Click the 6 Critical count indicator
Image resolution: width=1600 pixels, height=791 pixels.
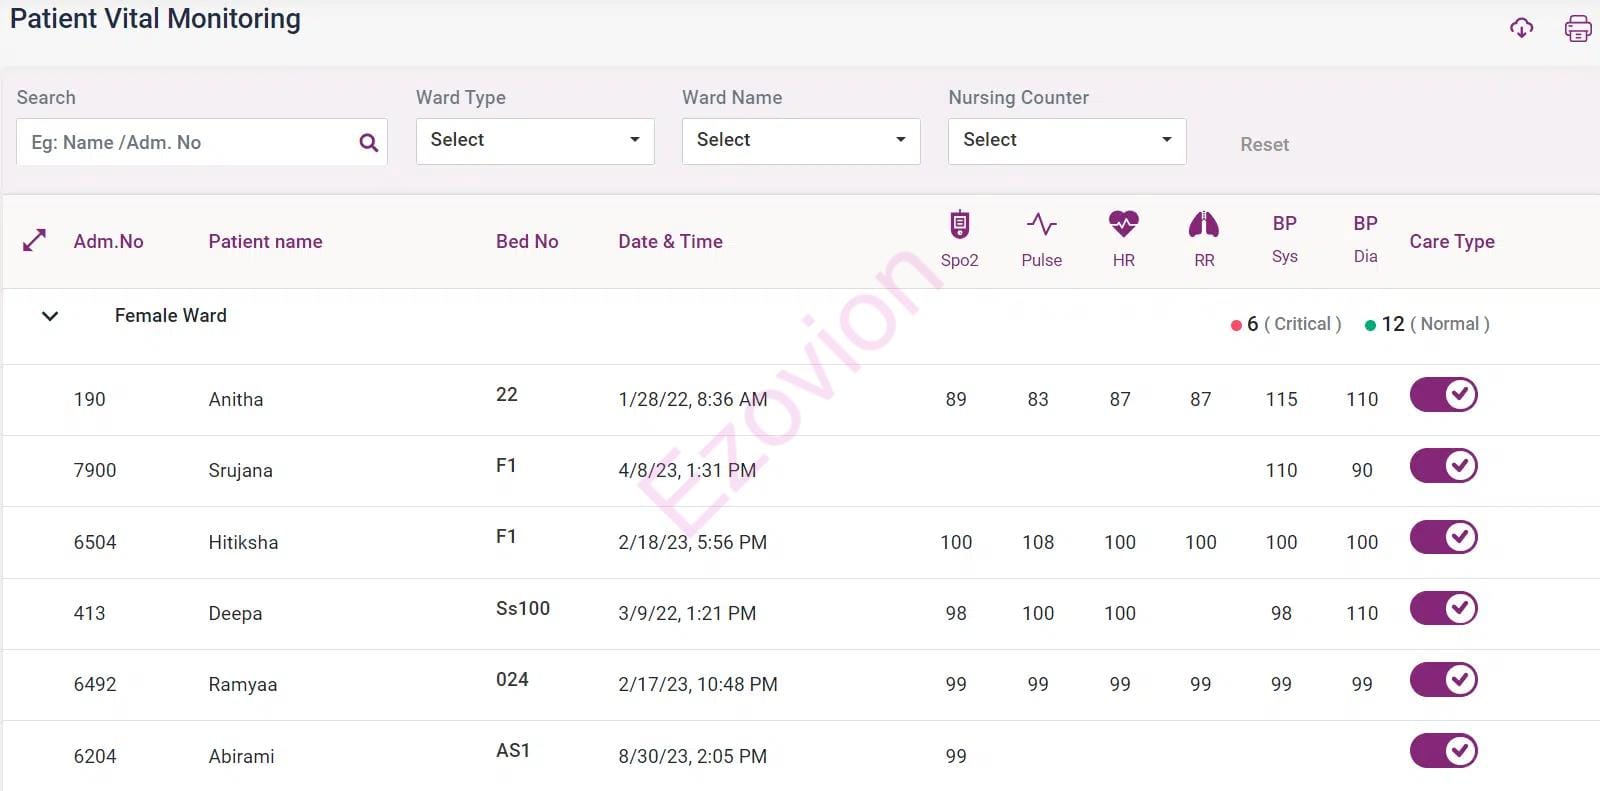[x=1286, y=324]
